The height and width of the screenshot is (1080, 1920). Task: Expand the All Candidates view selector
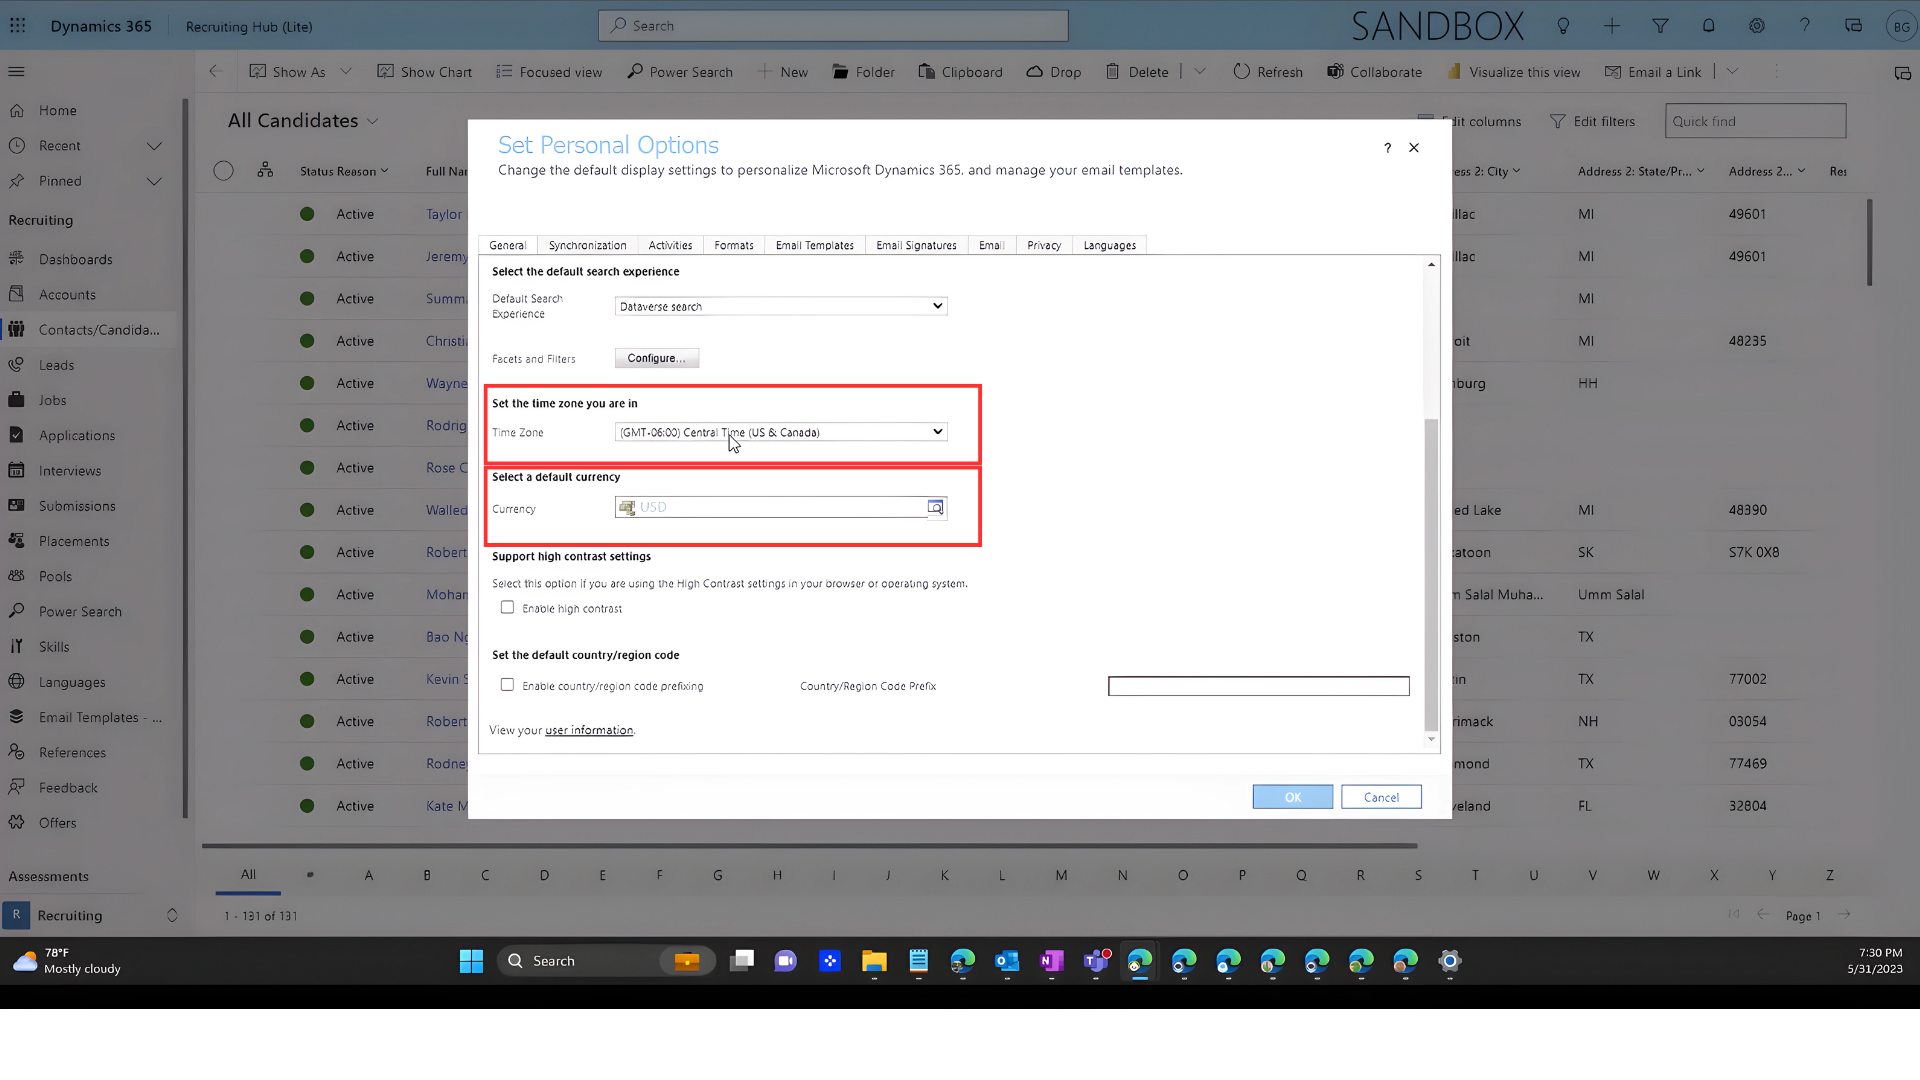point(373,121)
